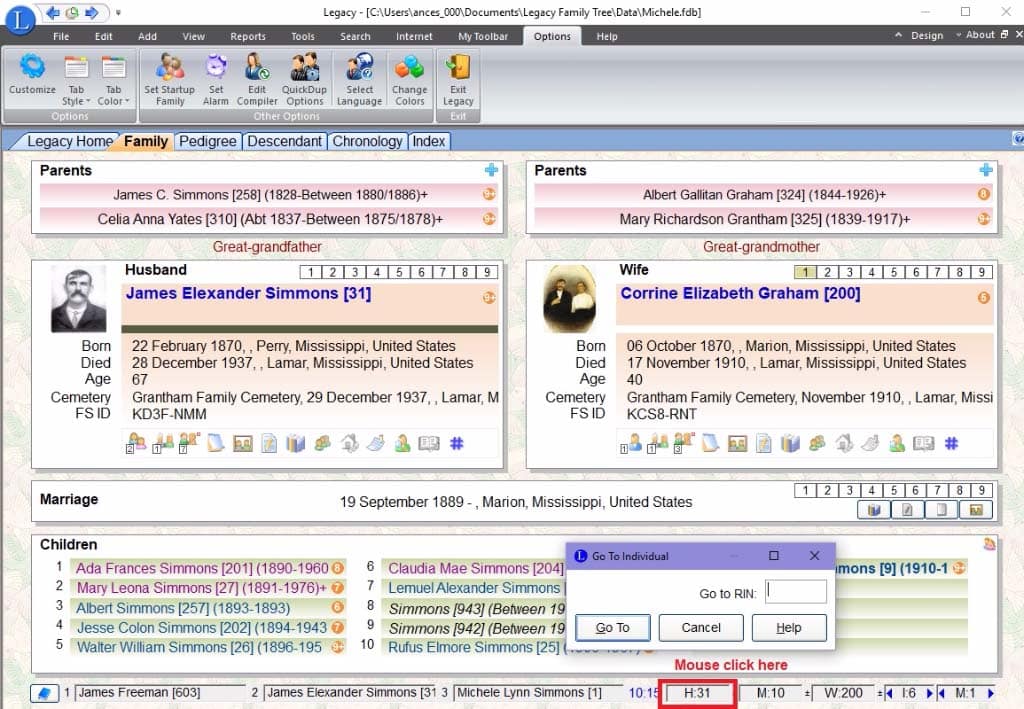Toggle husband tag 1
Image resolution: width=1024 pixels, height=709 pixels.
(x=311, y=272)
